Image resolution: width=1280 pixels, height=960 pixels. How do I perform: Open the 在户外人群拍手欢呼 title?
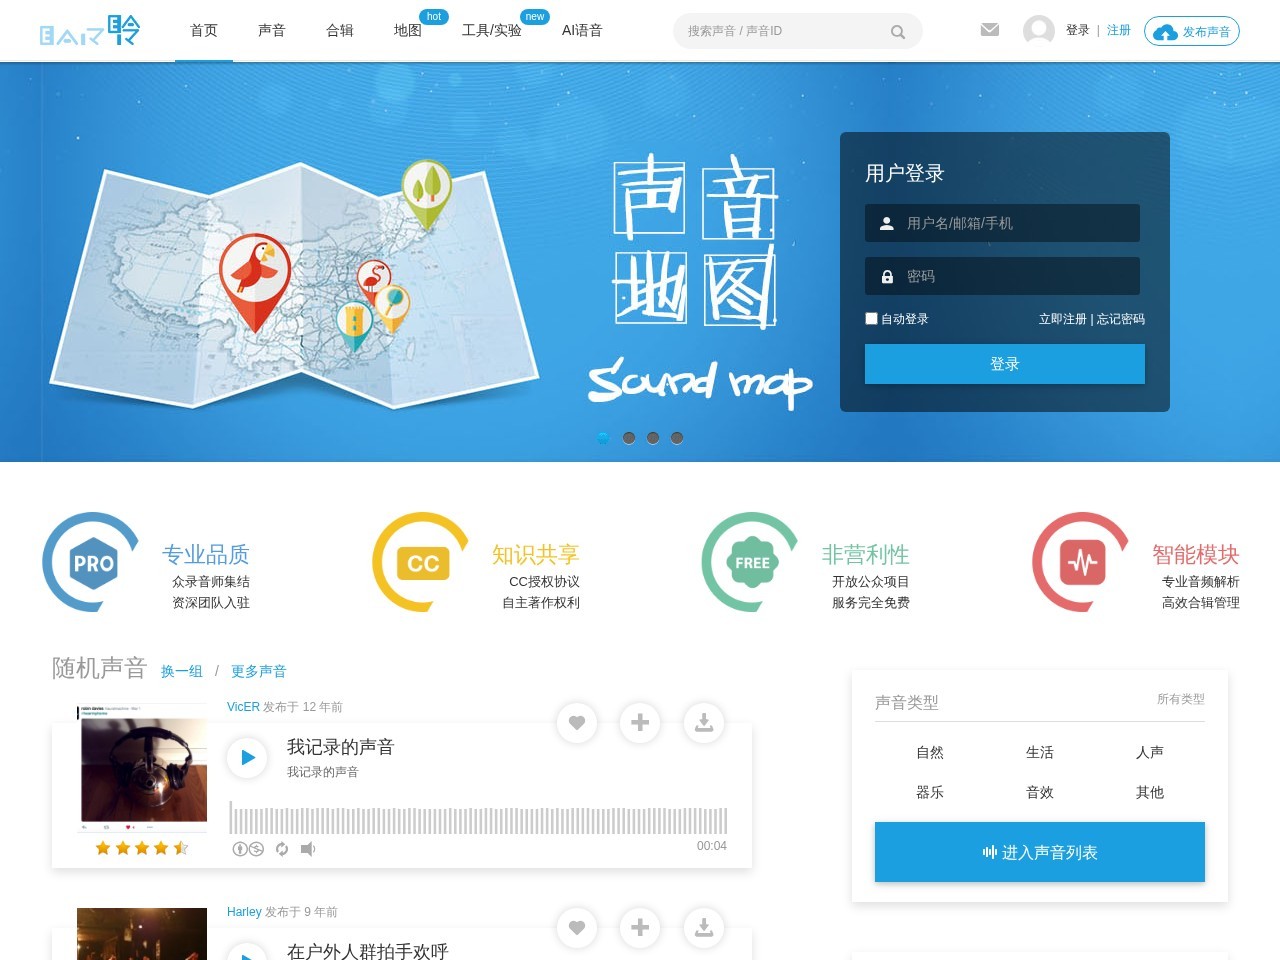coord(368,951)
